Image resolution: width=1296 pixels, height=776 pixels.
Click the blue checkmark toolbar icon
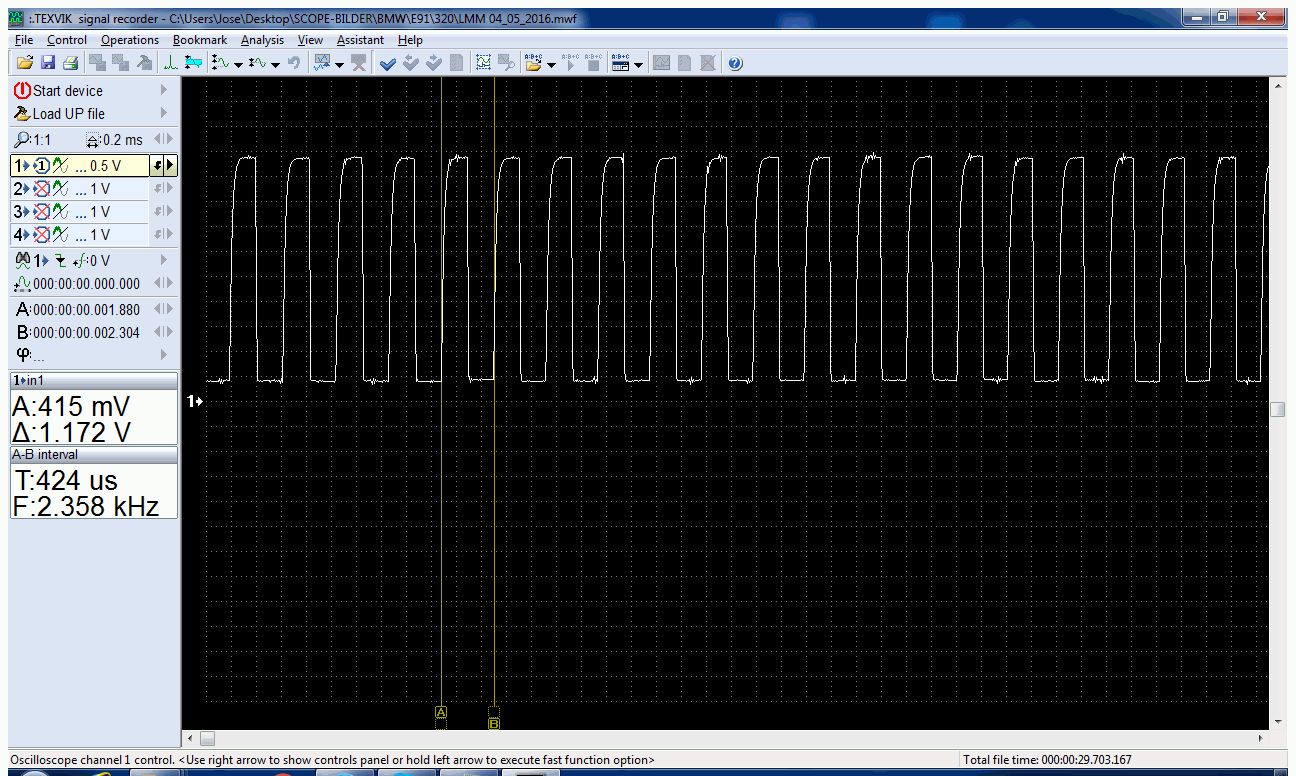pos(388,63)
